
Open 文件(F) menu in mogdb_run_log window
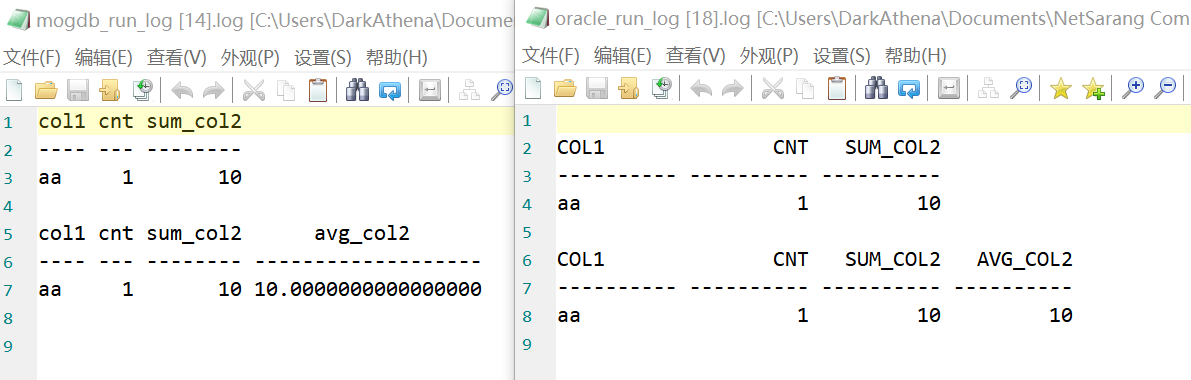pos(32,57)
